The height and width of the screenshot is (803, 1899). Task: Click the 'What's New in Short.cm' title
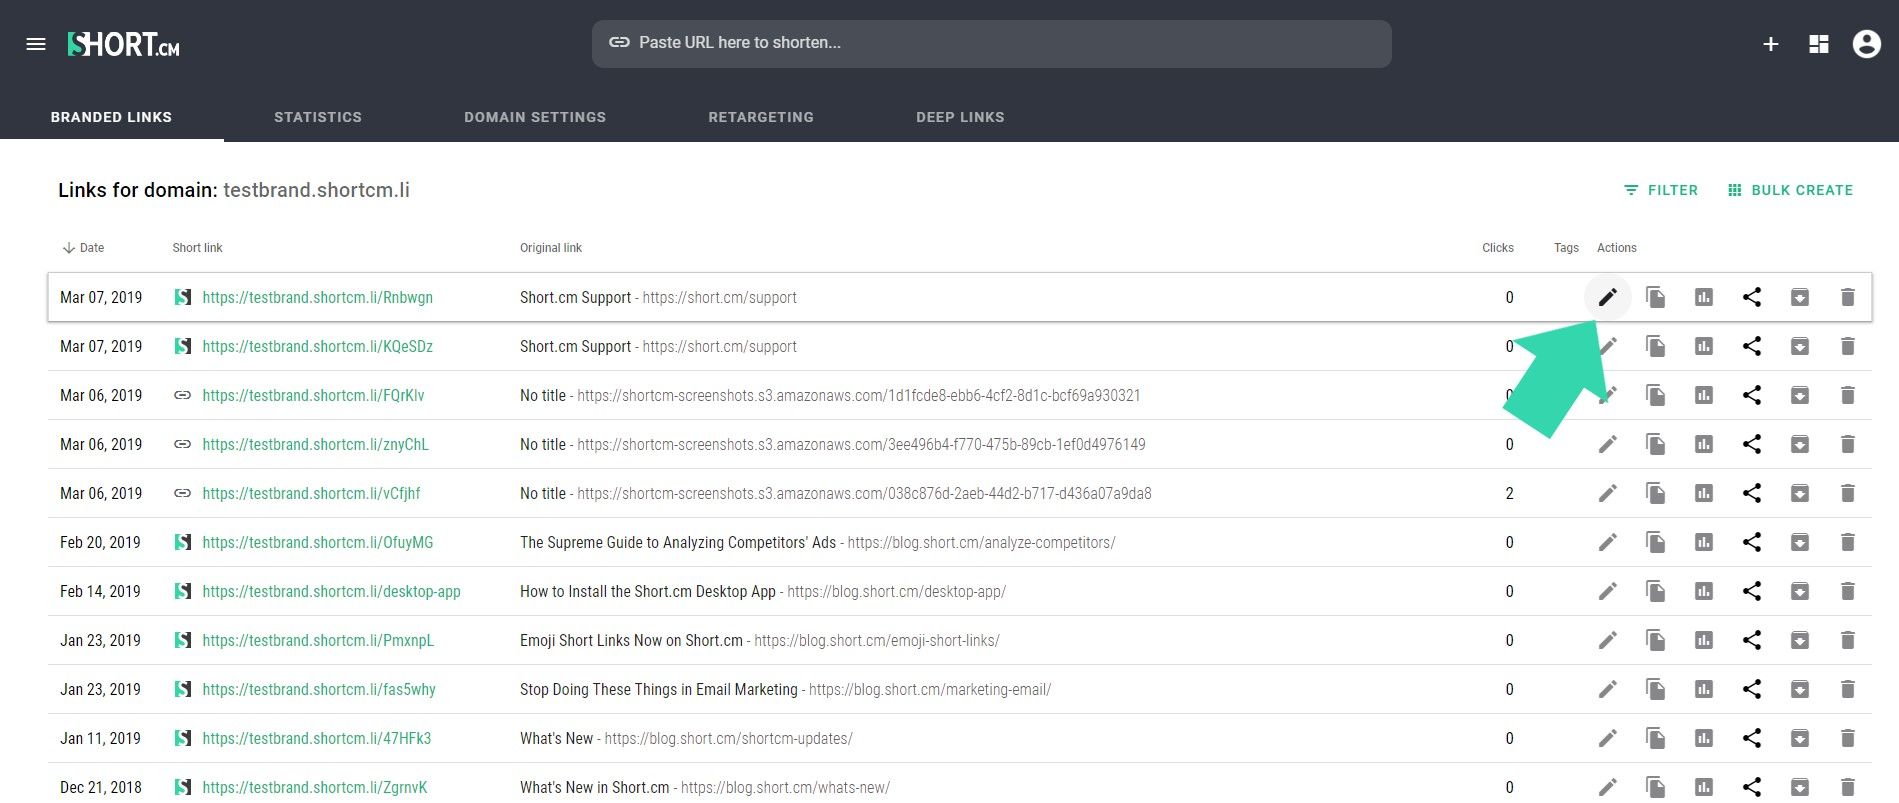(594, 787)
